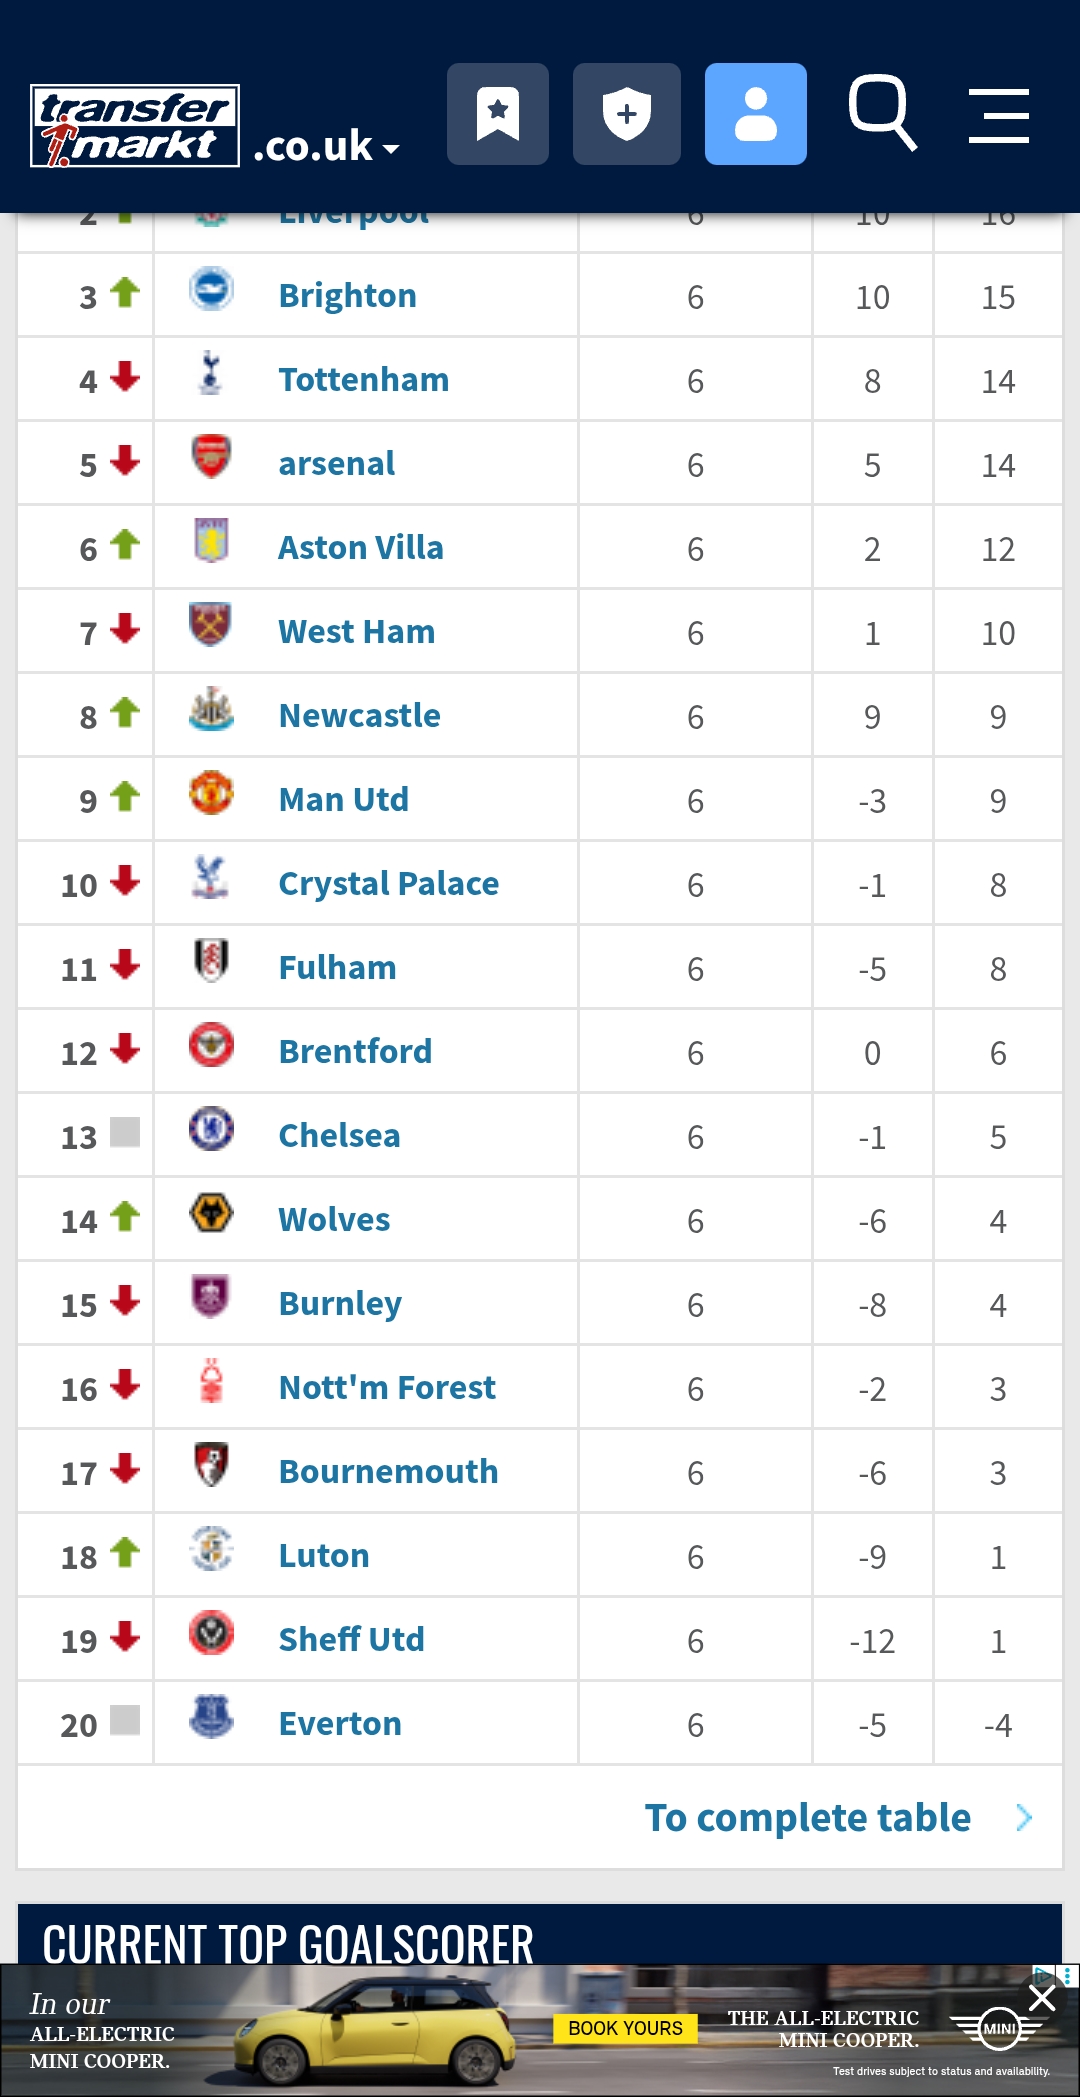Click chevron next to complete table
The image size is (1080, 2097).
pos(1023,1818)
